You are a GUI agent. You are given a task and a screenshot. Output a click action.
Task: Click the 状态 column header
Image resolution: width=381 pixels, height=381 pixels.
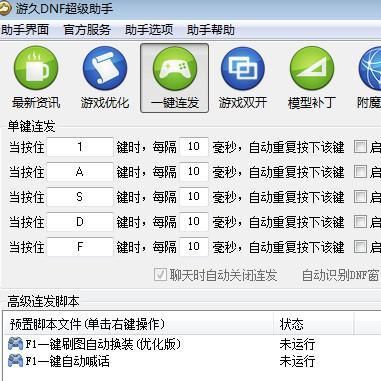click(314, 324)
